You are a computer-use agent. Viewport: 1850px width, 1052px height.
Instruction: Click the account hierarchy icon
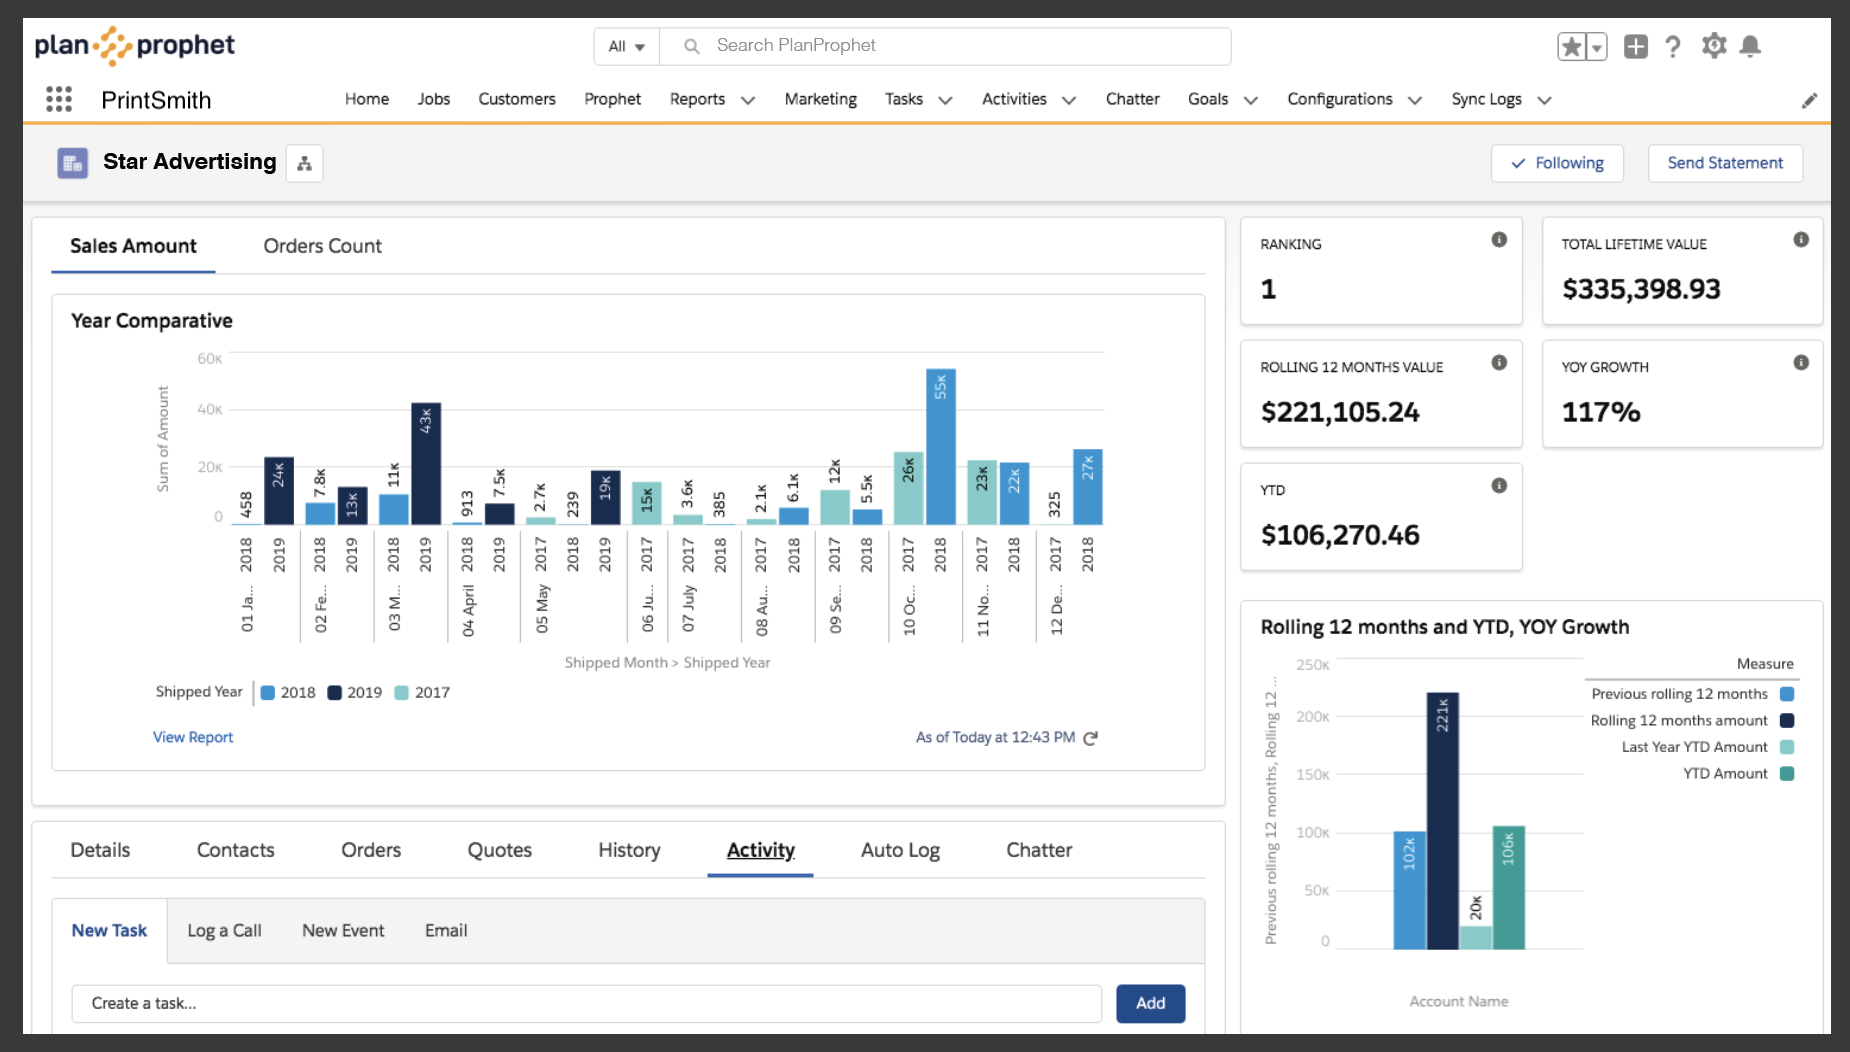tap(305, 163)
